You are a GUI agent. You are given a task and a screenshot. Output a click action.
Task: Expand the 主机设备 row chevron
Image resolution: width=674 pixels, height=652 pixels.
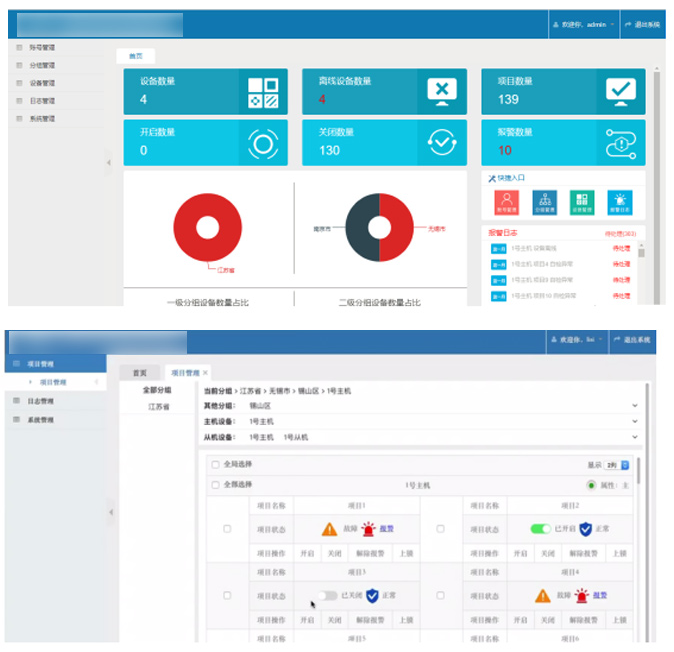[635, 422]
